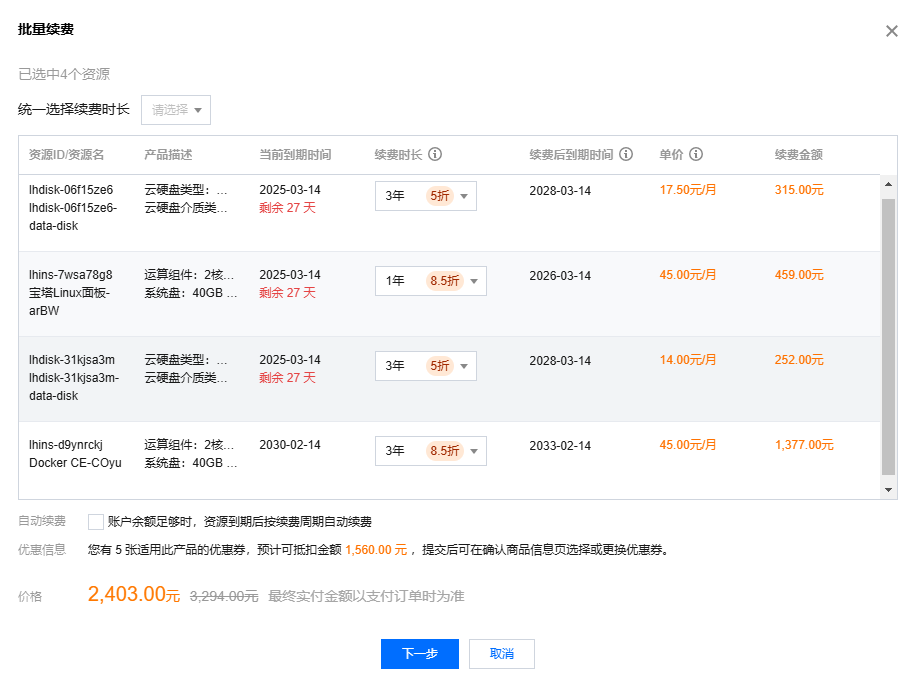Open renewal duration dropdown for lhdisk-06f15ze6
Image resolution: width=915 pixels, height=688 pixels.
[x=426, y=196]
